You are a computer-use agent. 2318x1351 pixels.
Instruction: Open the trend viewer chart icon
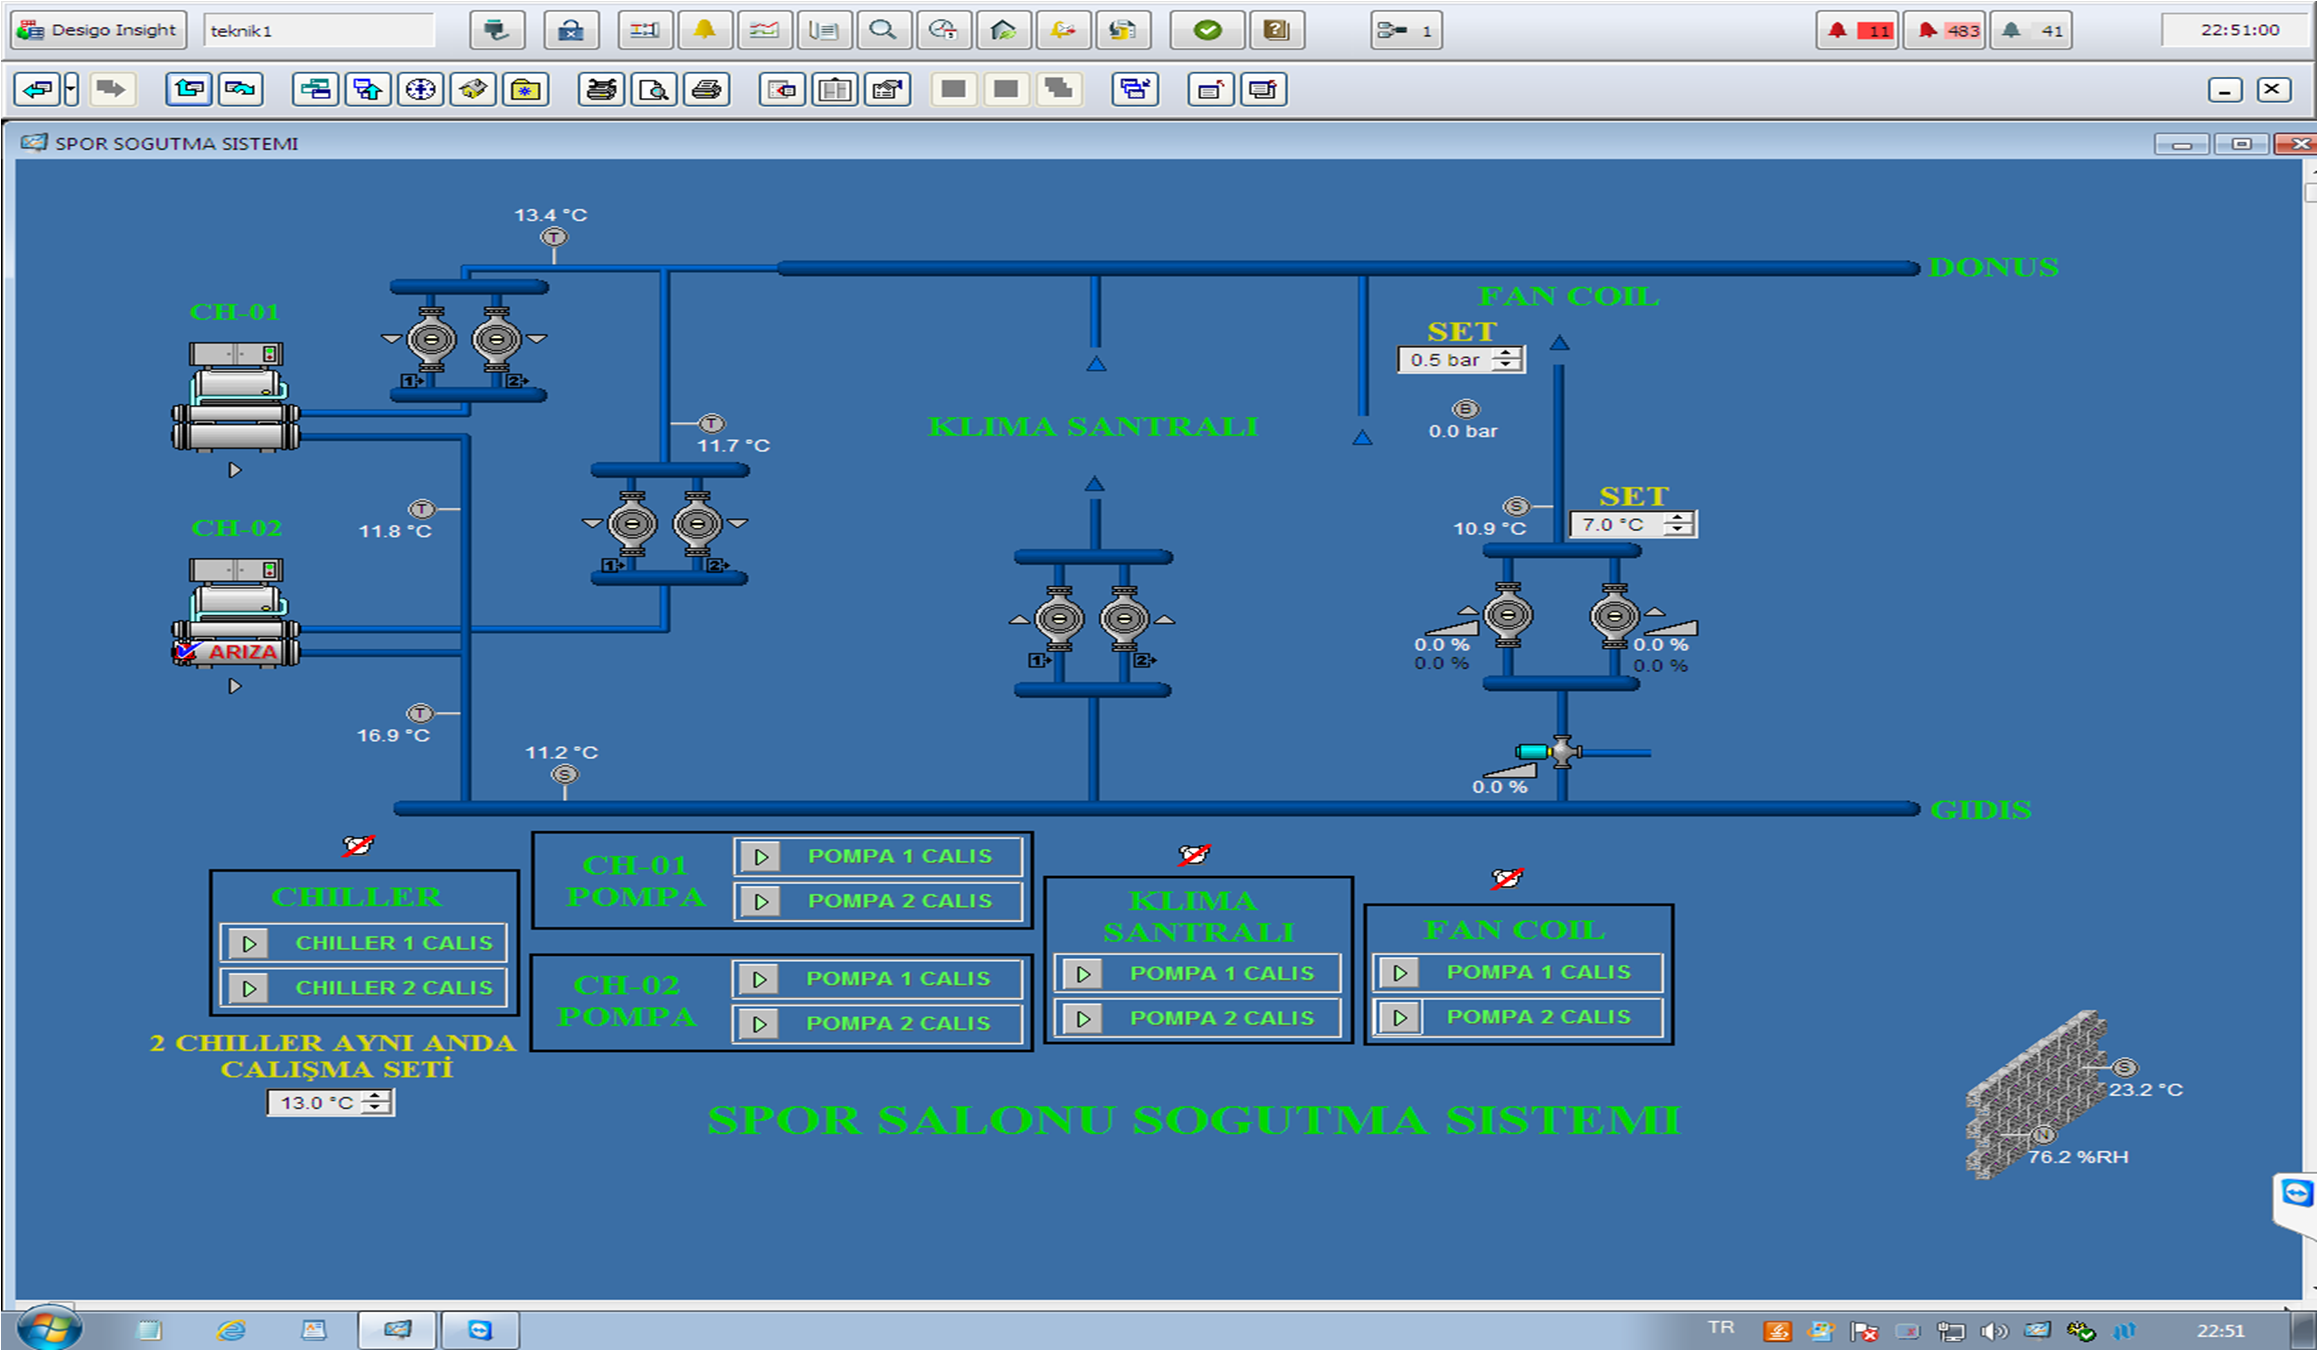[764, 30]
